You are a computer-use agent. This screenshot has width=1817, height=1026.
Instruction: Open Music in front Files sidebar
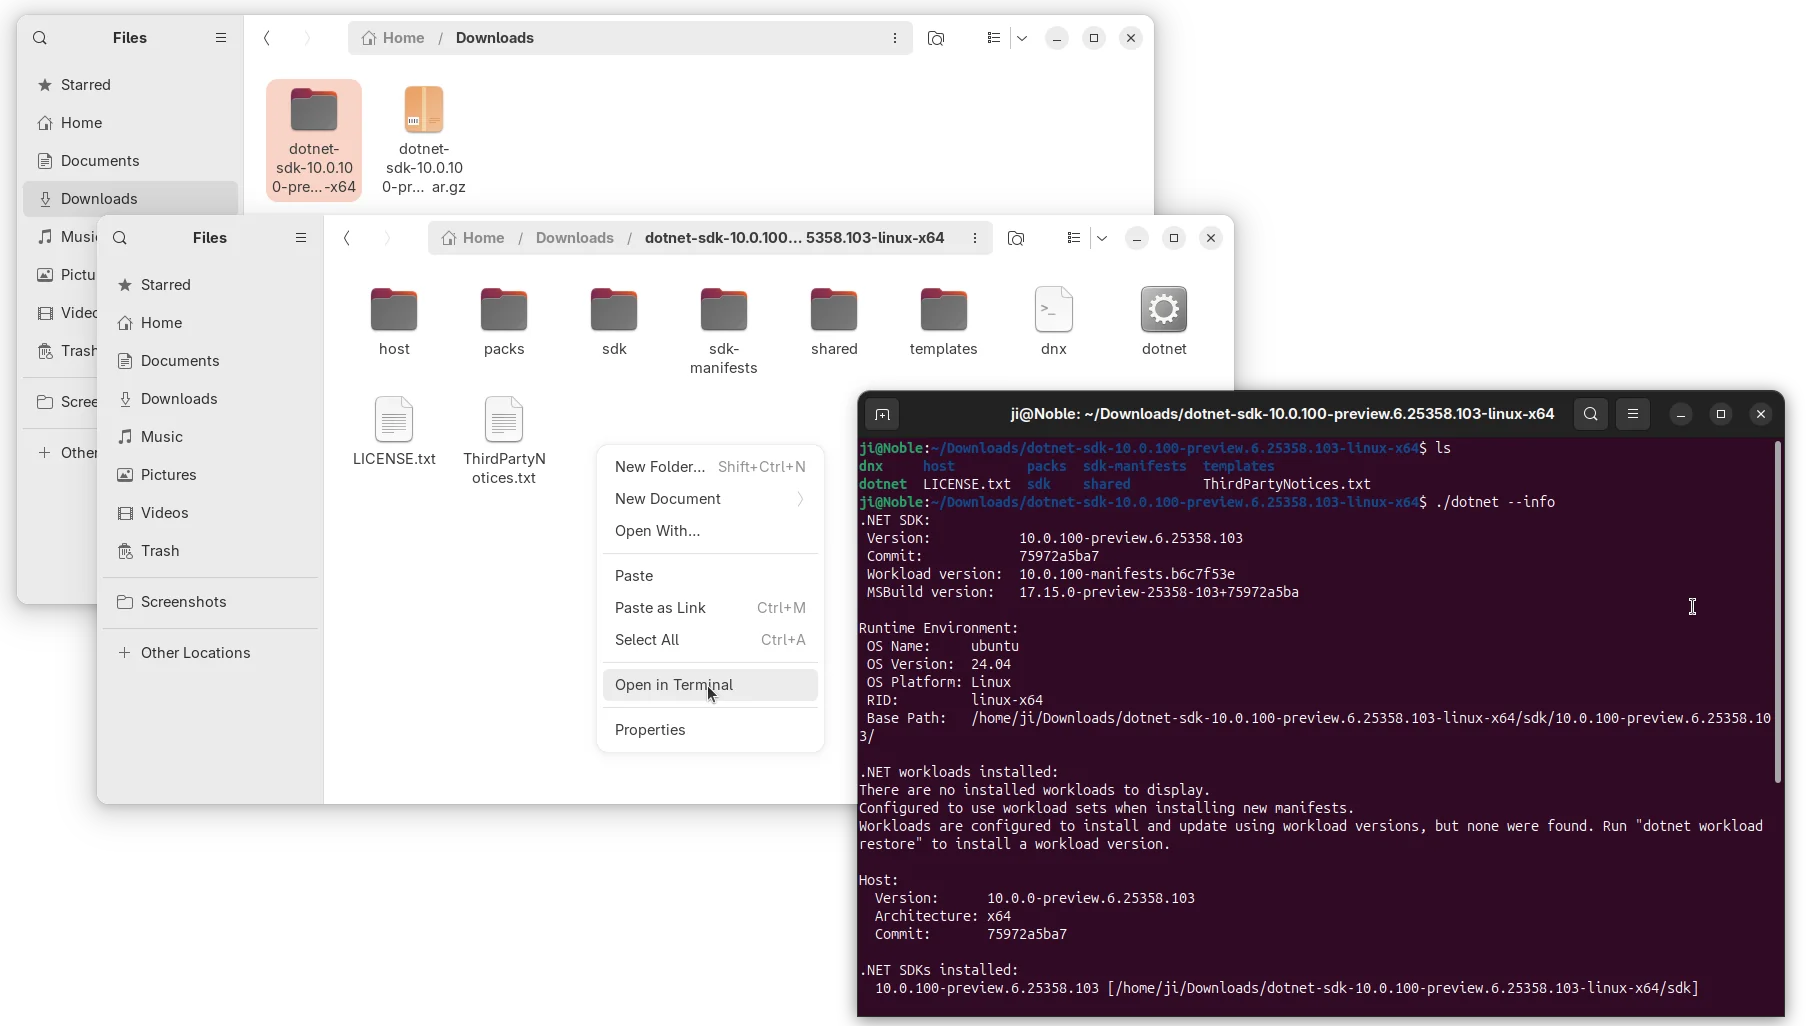coord(210,437)
